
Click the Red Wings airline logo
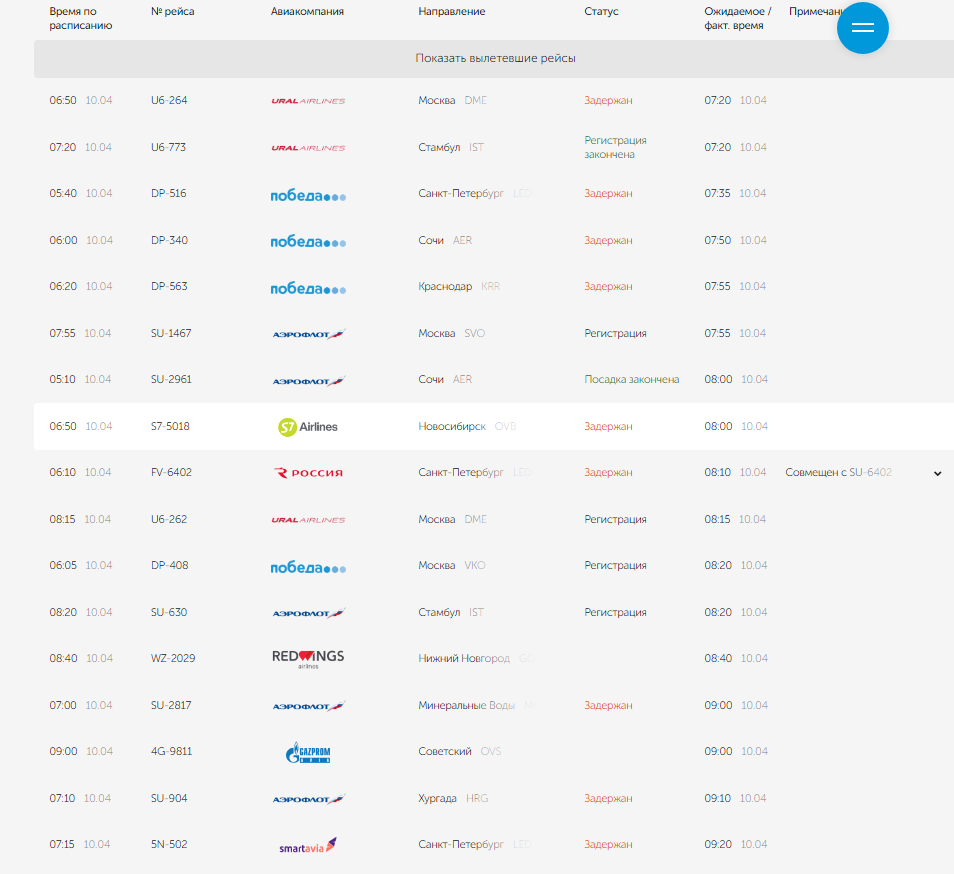point(308,658)
